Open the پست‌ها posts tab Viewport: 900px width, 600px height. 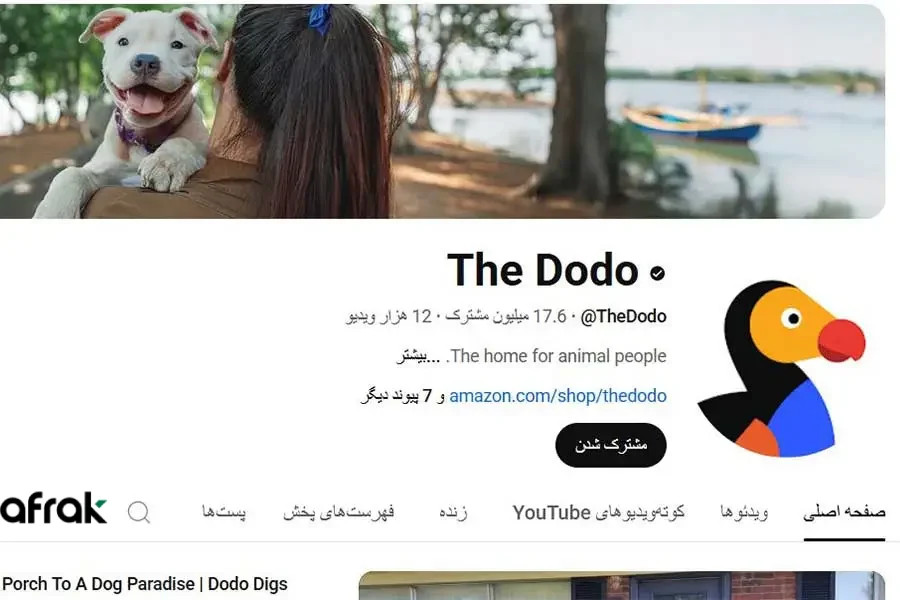224,512
